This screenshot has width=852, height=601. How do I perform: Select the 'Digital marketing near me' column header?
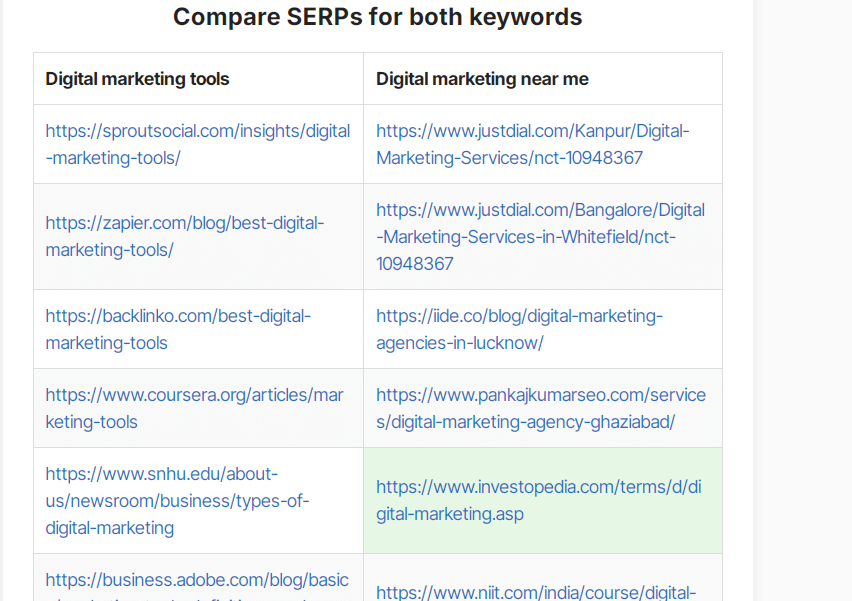coord(482,79)
